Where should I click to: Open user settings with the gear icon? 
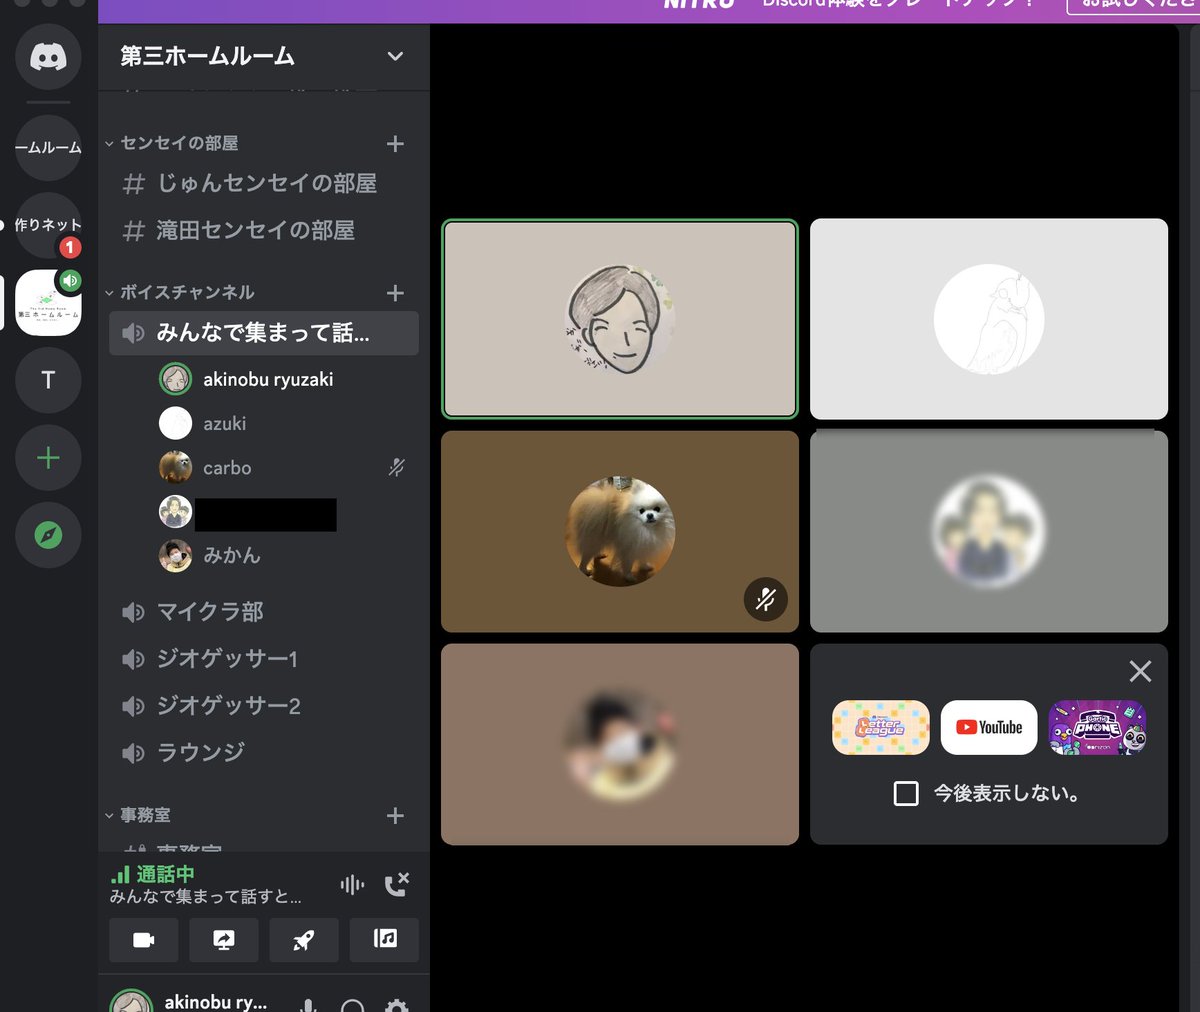pyautogui.click(x=397, y=1005)
